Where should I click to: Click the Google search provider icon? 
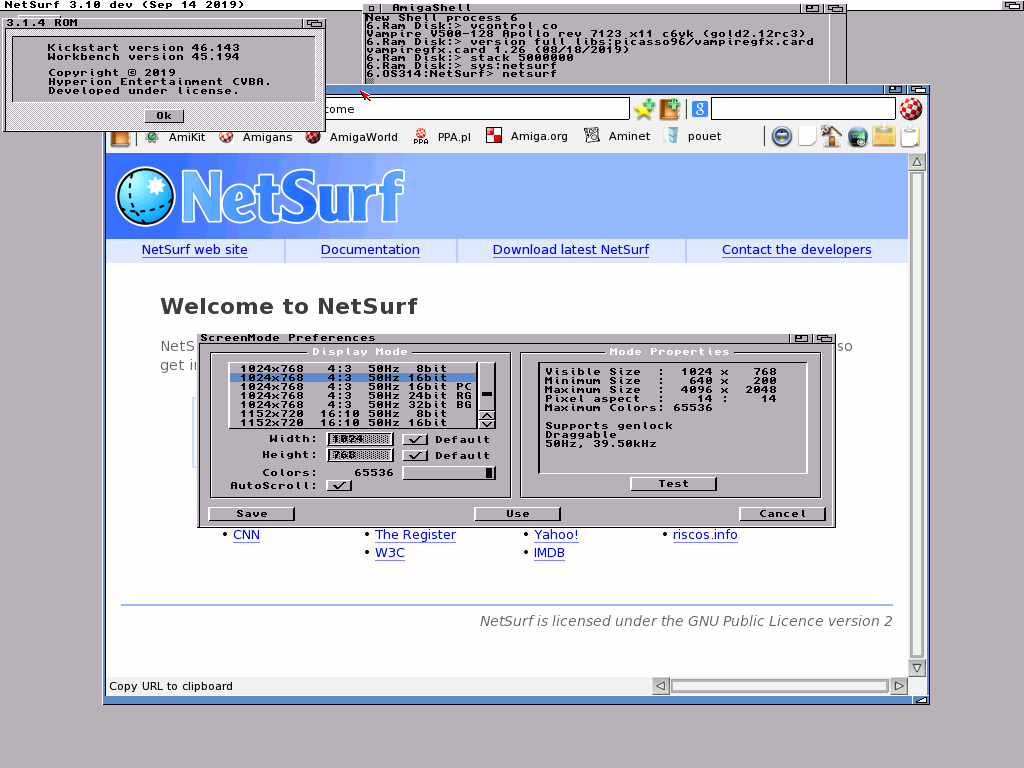[x=699, y=109]
